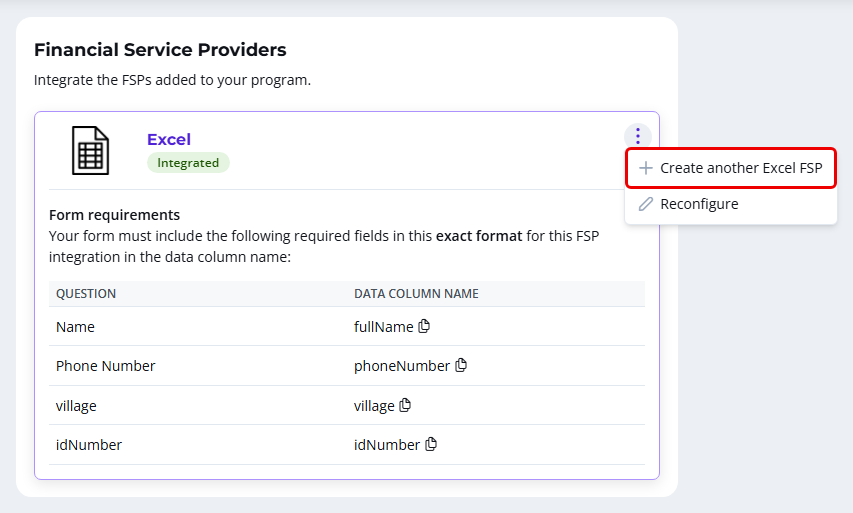Screen dimensions: 853x513
Task: Choose Reconfigure from the dropdown menu
Action: click(731, 204)
